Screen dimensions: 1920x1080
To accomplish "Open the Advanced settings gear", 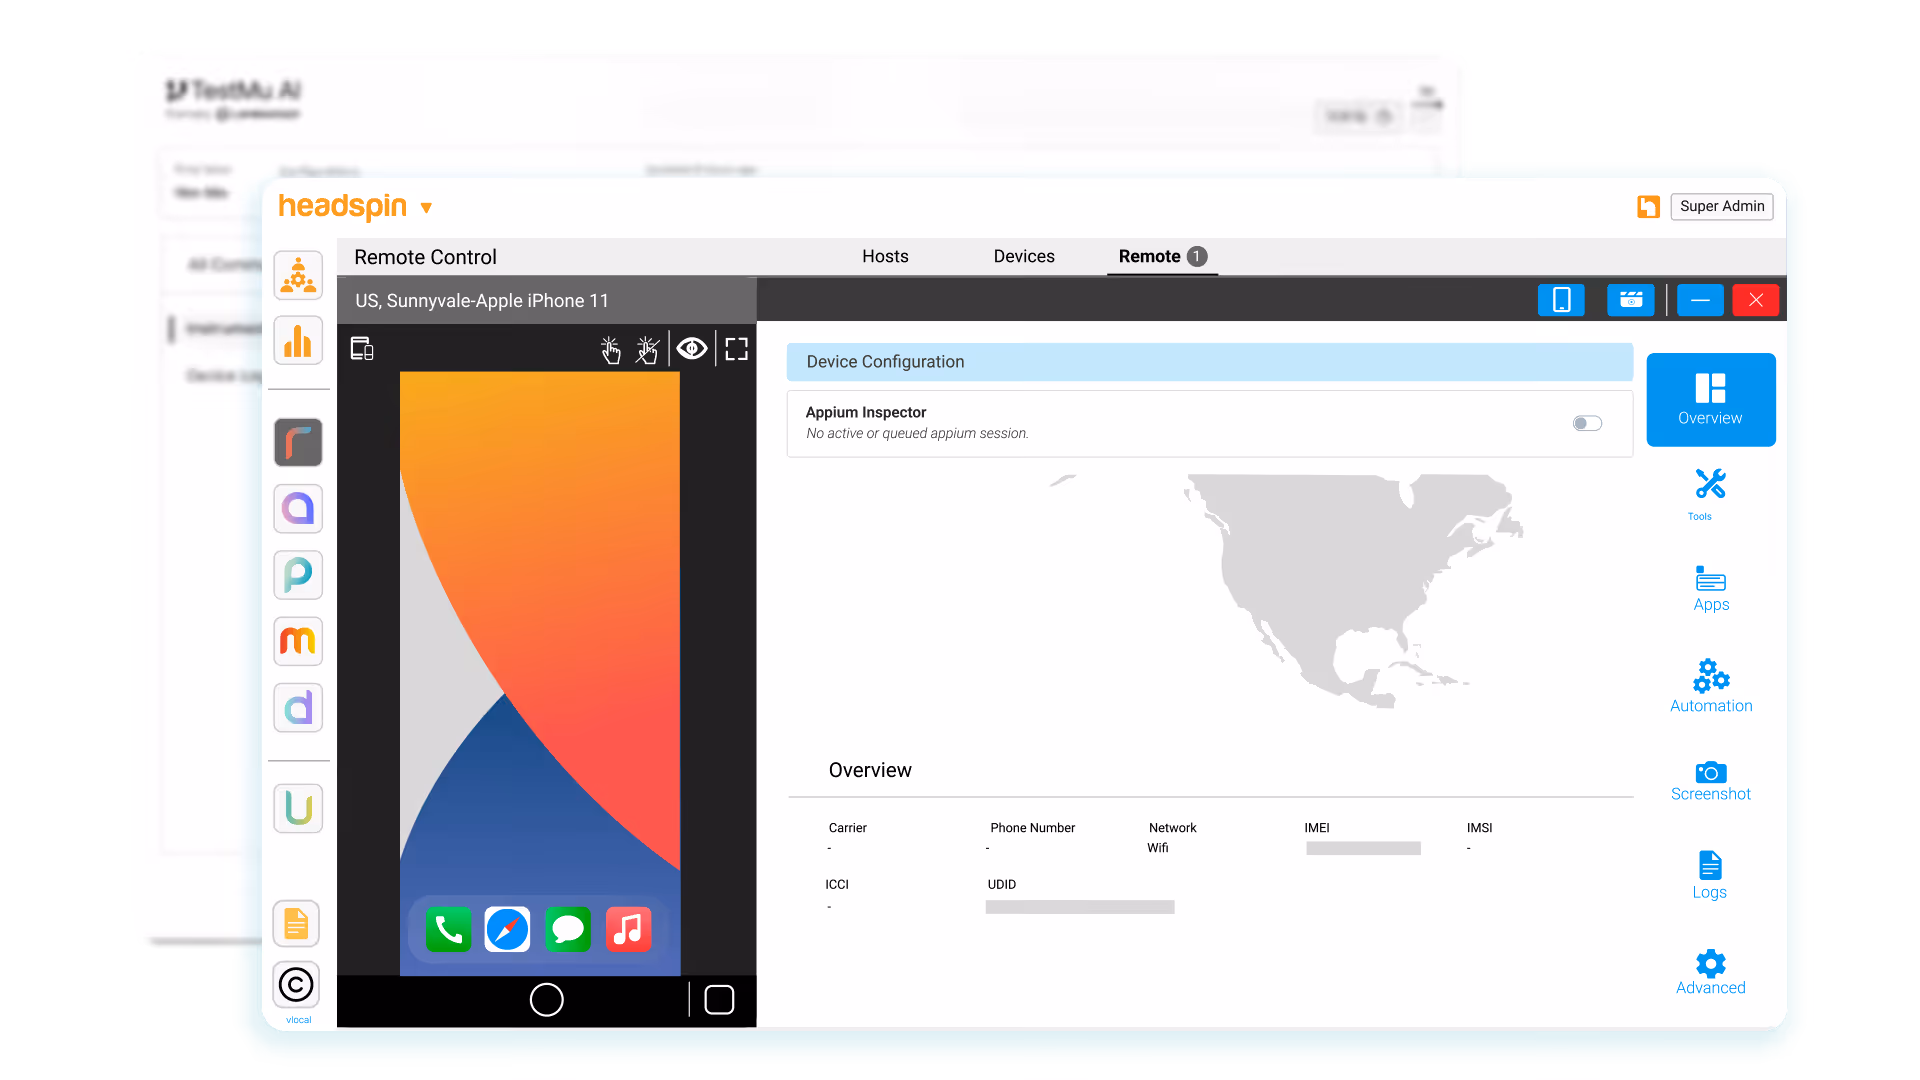I will click(x=1711, y=972).
